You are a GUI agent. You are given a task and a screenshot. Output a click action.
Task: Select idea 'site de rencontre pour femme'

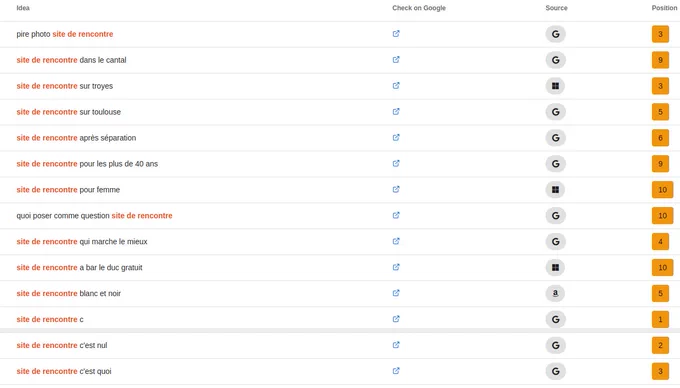(68, 189)
